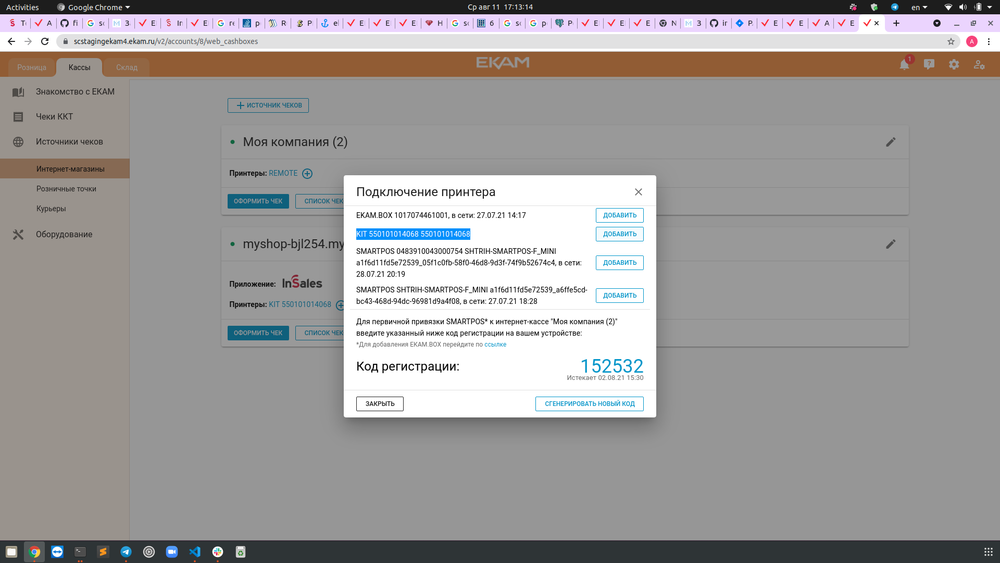The image size is (1000, 563).
Task: Click the plus icon next to REMOTE printer
Action: (x=307, y=174)
